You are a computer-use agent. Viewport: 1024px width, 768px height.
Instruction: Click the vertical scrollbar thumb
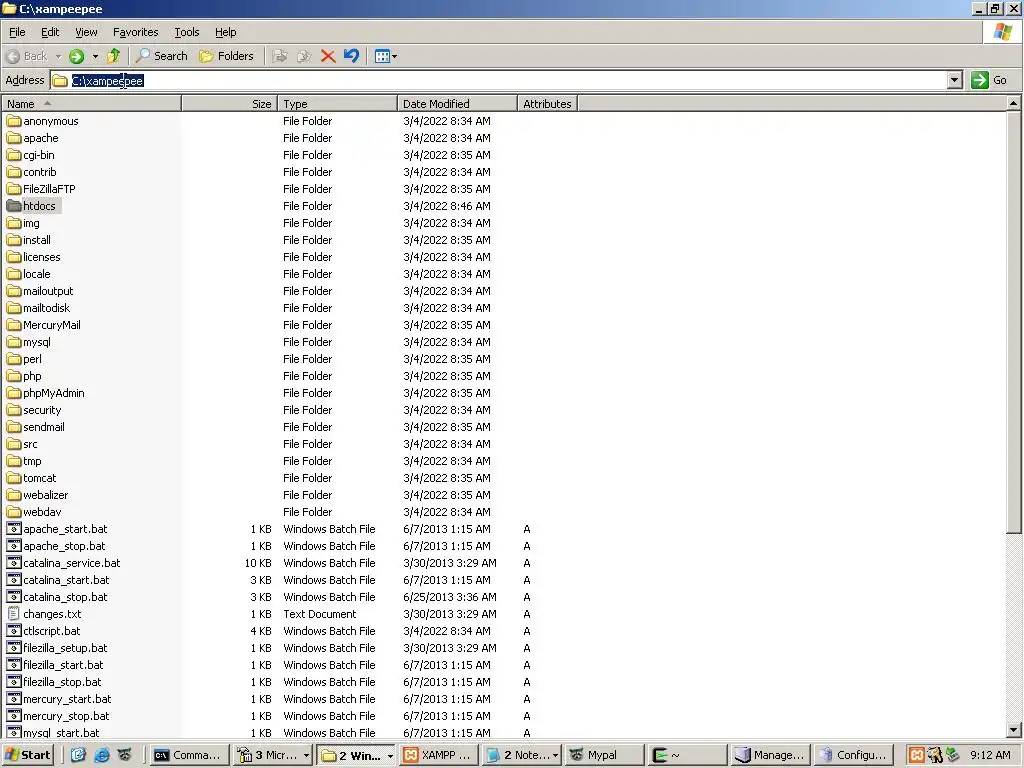(x=1013, y=322)
